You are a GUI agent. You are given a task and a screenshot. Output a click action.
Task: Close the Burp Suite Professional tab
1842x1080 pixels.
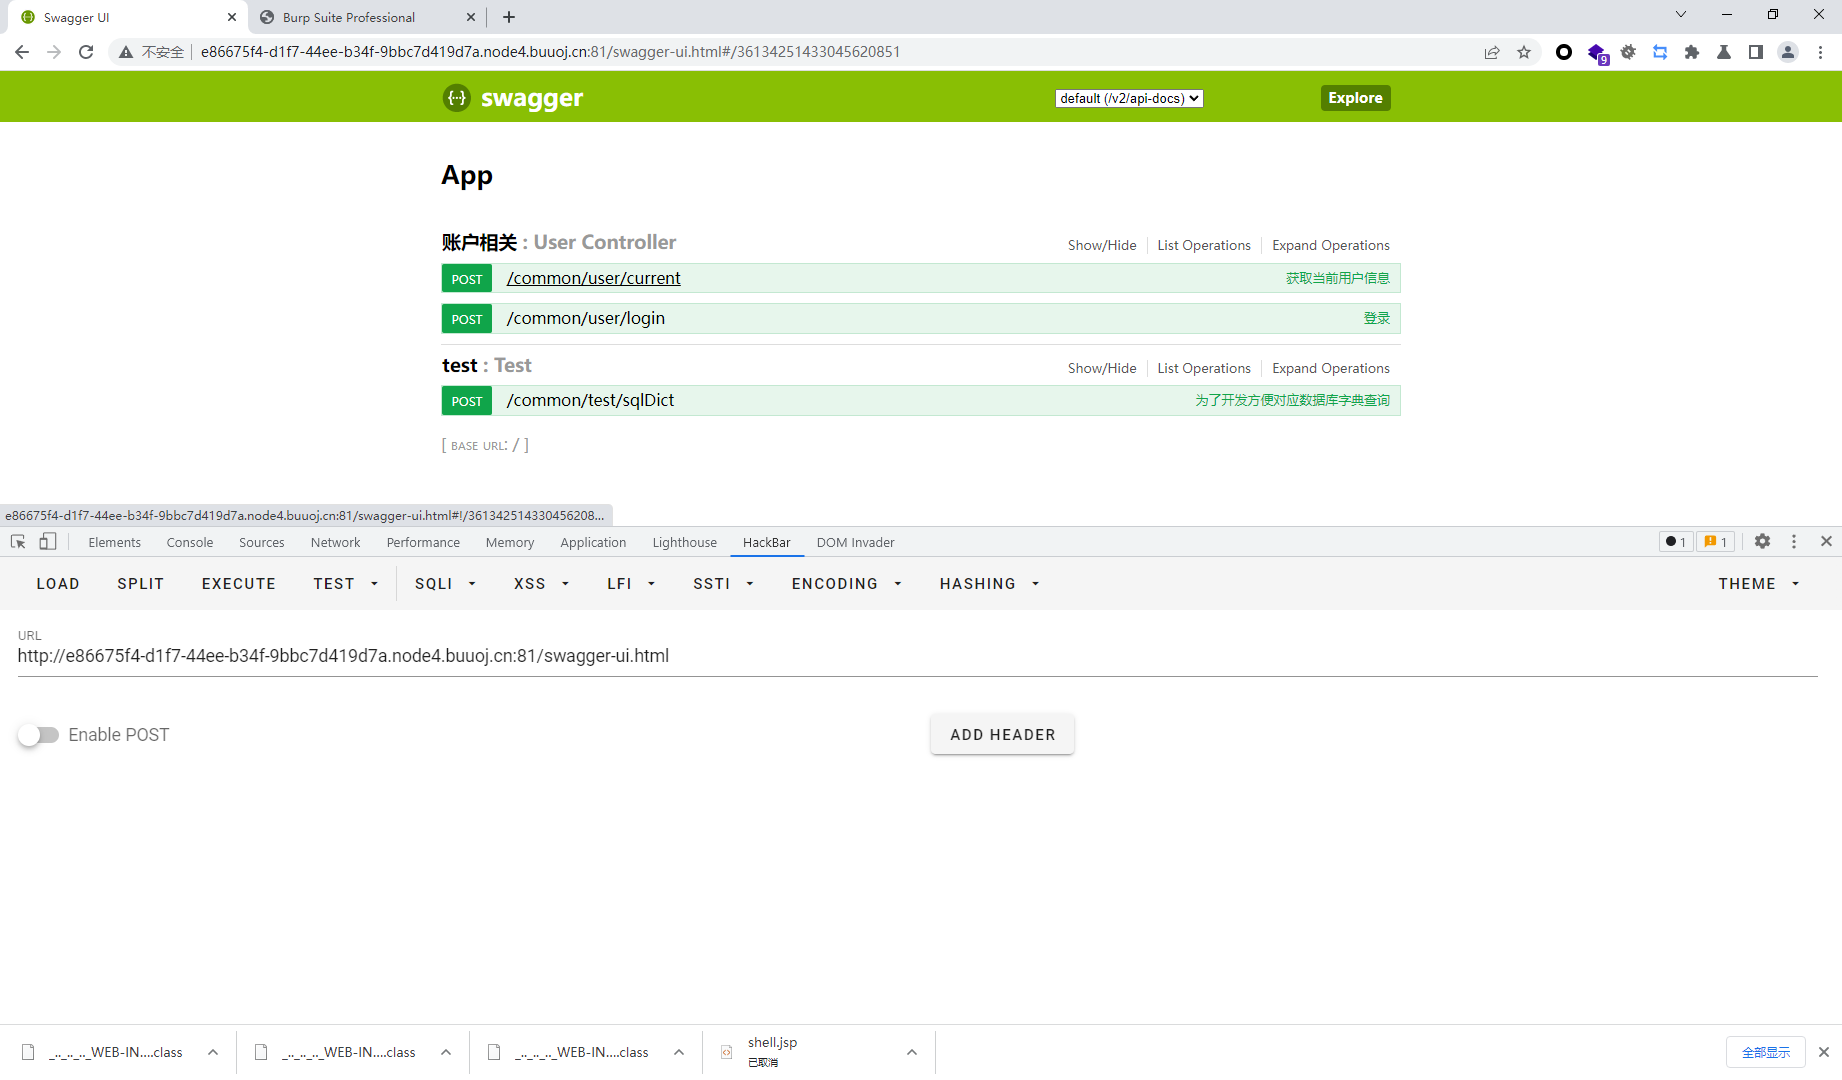[471, 17]
